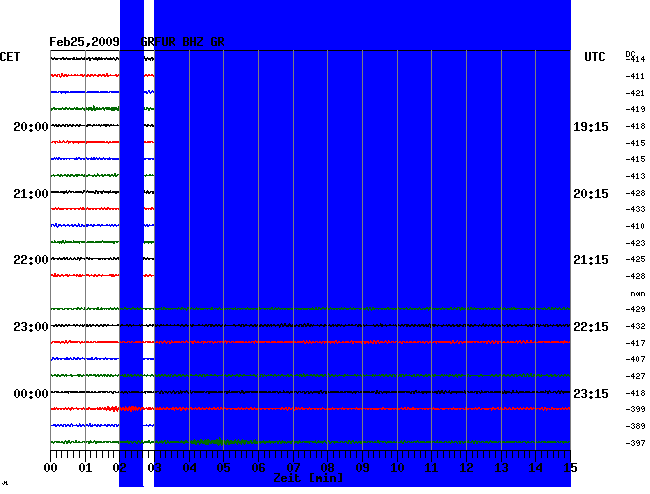Viewport: 650px width, 494px height.
Task: Pick the DC value -417
Action: 635,343
